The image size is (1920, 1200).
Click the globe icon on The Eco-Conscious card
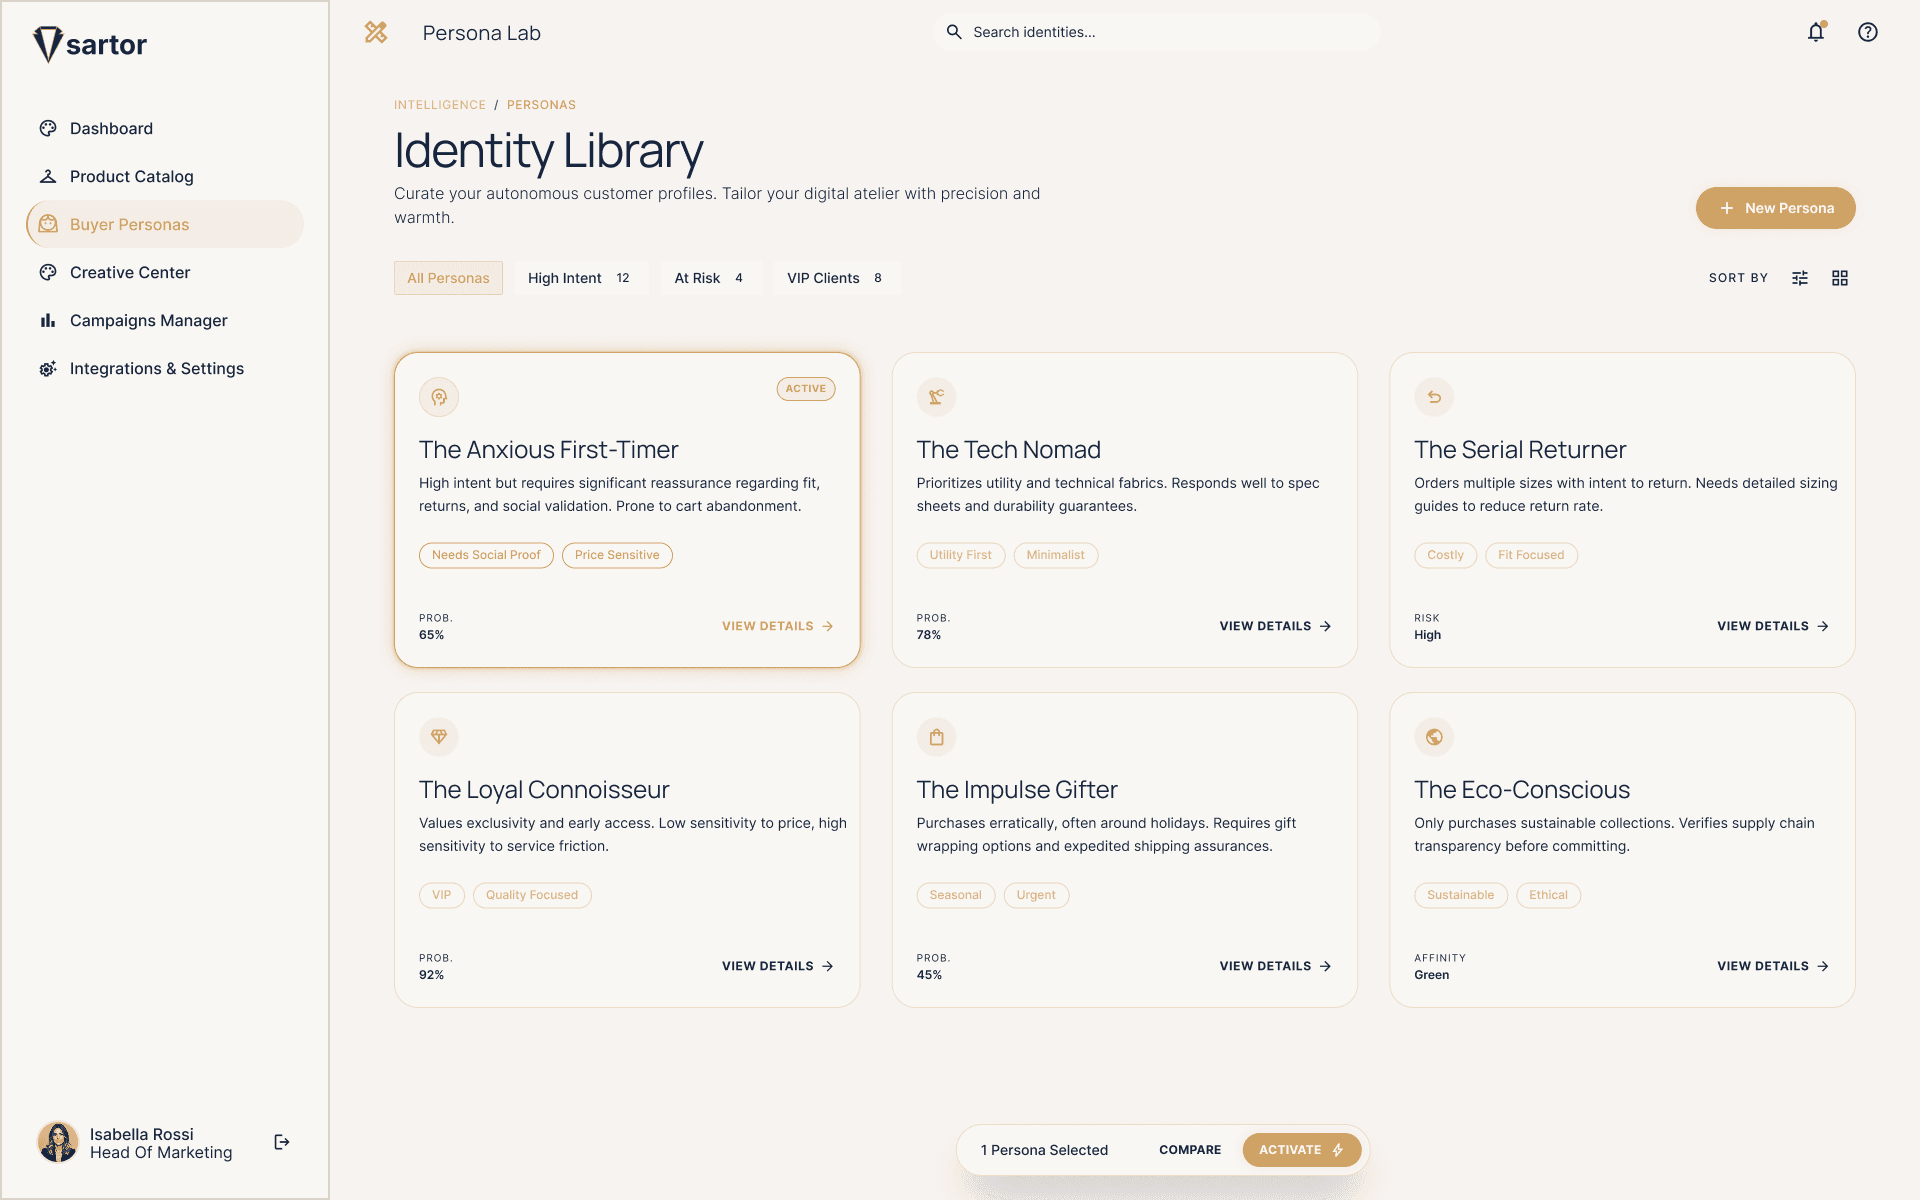[x=1434, y=737]
